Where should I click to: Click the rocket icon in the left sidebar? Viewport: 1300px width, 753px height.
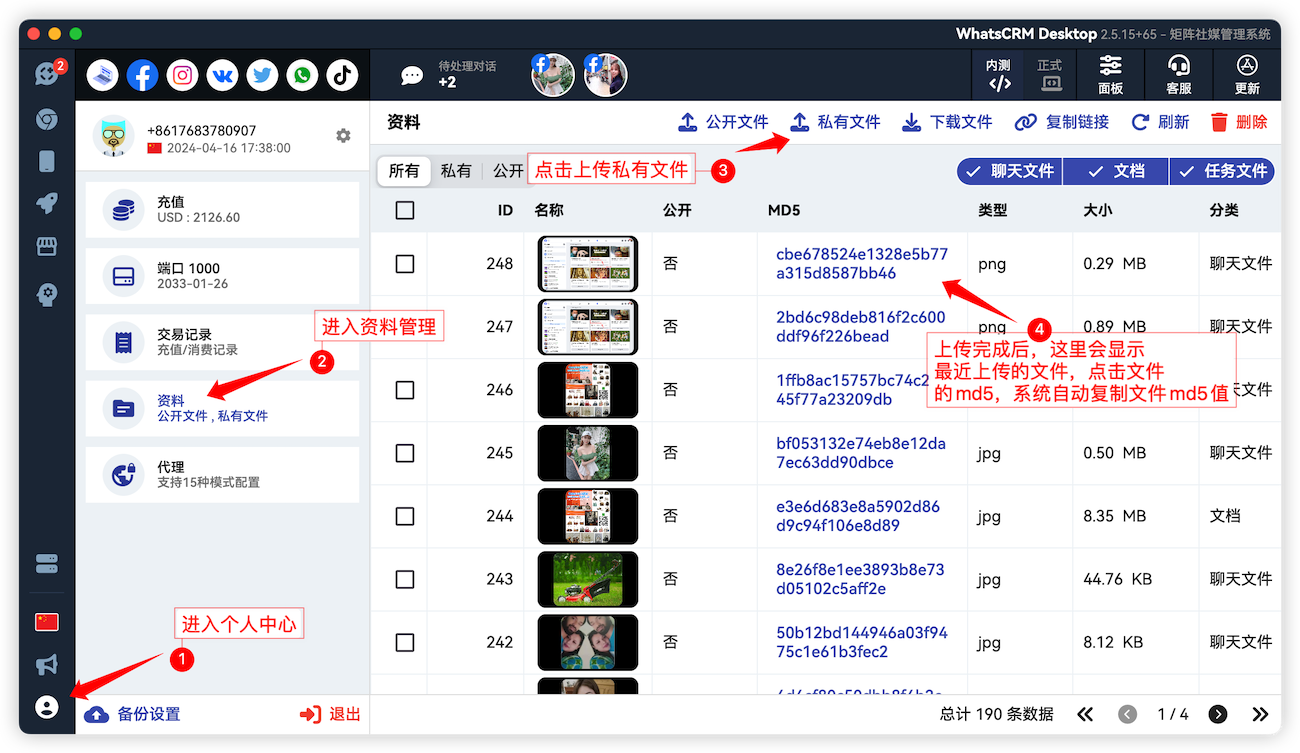(x=46, y=203)
